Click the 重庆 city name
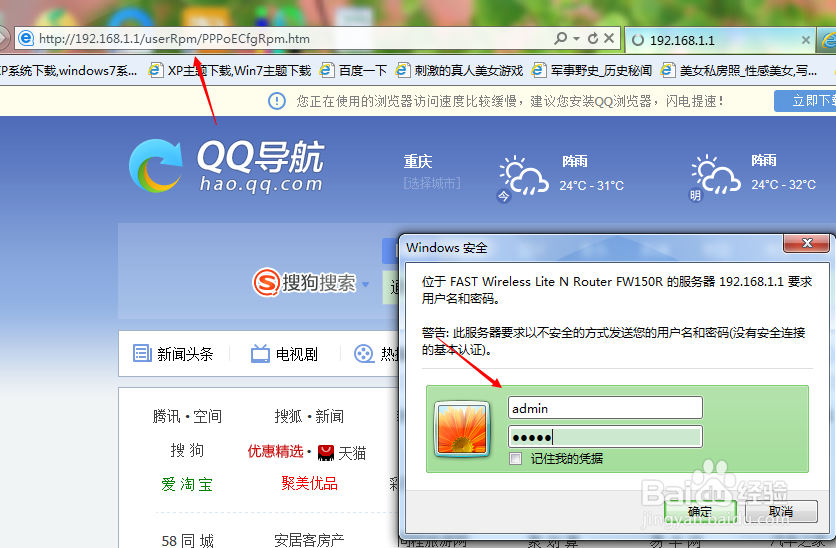The height and width of the screenshot is (548, 836). click(417, 161)
